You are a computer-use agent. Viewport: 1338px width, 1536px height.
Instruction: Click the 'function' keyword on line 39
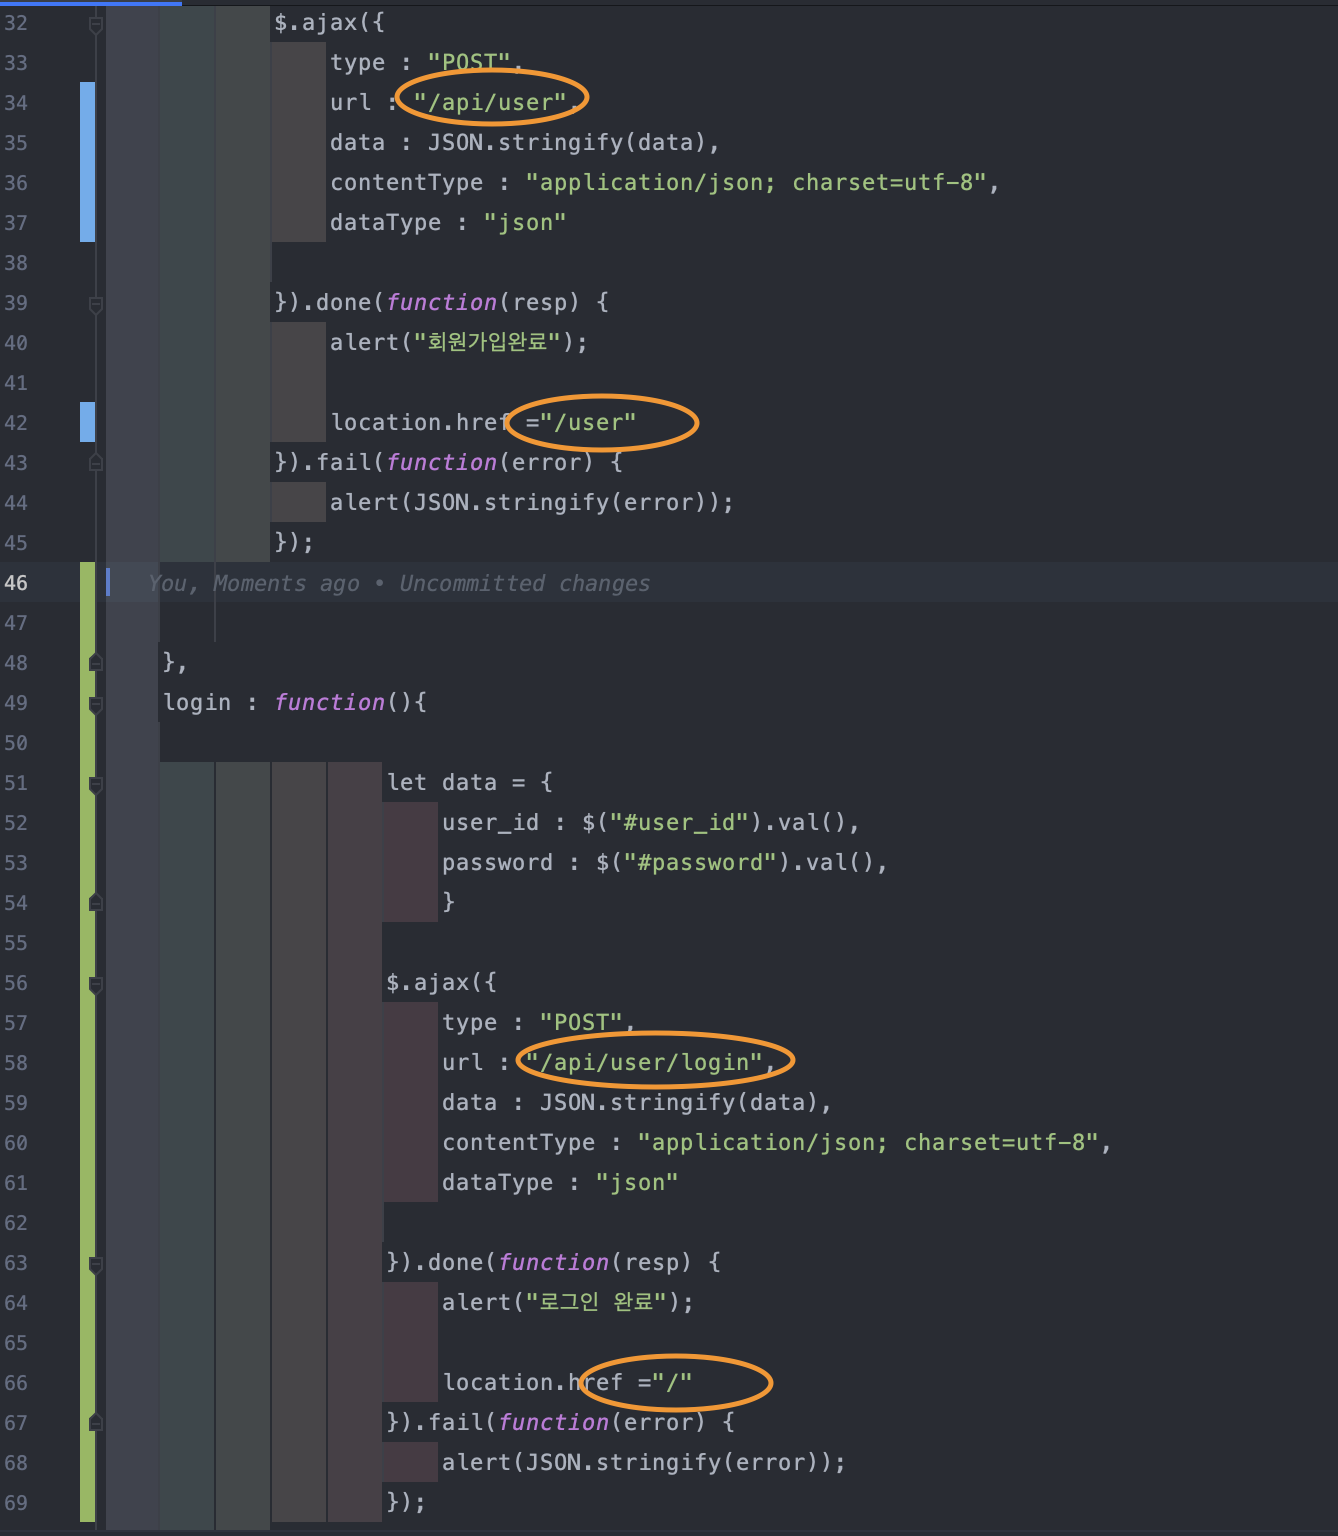click(441, 303)
